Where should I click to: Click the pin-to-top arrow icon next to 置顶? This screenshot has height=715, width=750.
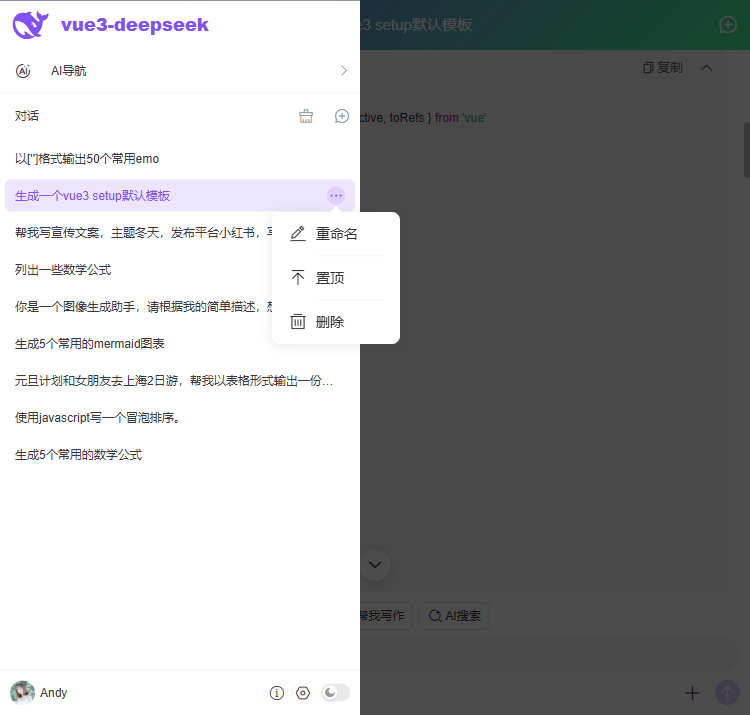coord(298,277)
